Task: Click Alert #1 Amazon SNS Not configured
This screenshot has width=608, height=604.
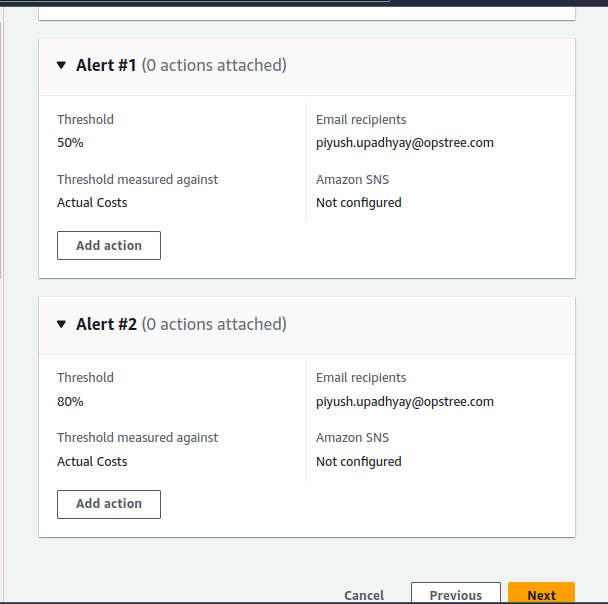Action: tap(359, 203)
